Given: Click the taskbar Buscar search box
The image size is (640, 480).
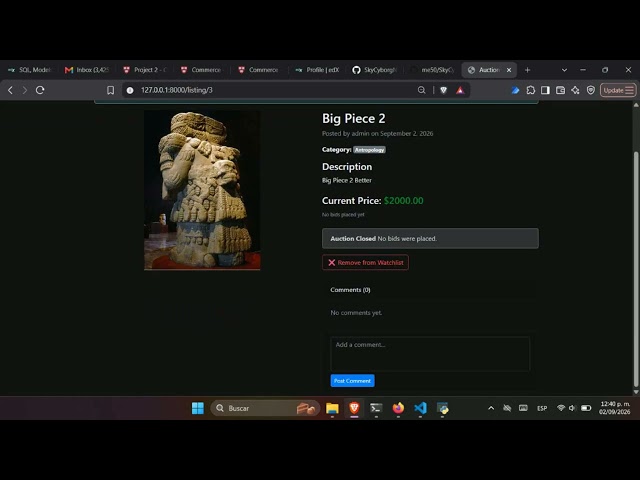Looking at the screenshot, I should (x=265, y=408).
